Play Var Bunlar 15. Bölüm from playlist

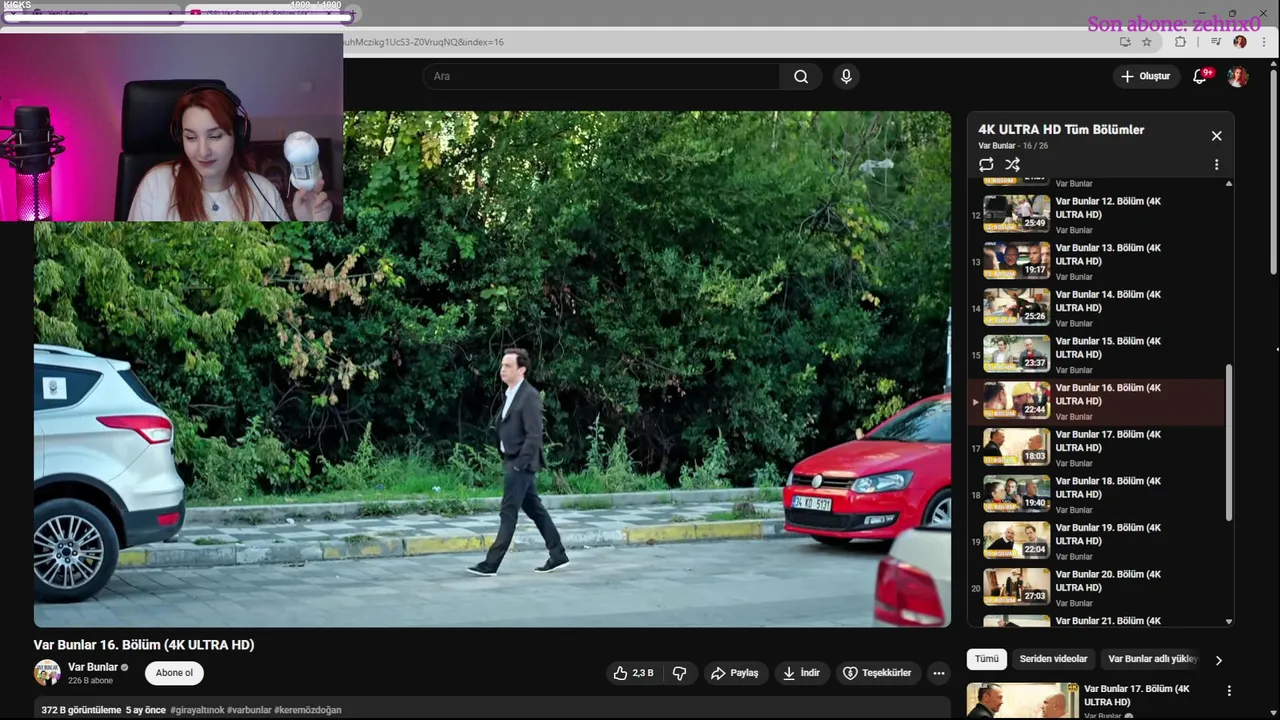(1097, 354)
